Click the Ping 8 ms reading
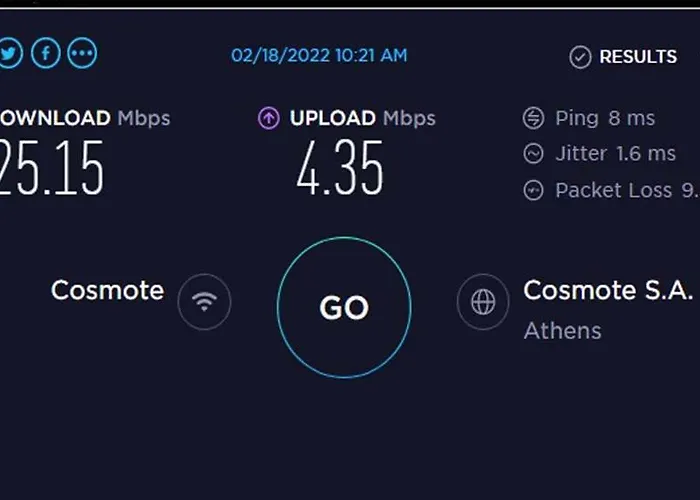700x500 pixels. point(605,118)
